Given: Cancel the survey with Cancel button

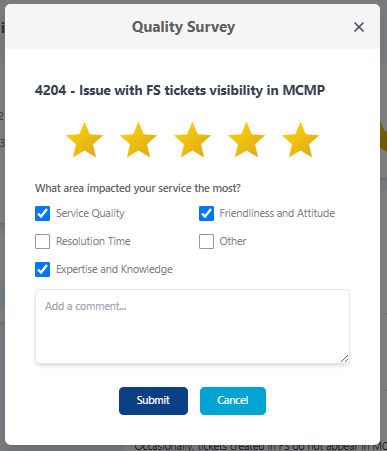Looking at the screenshot, I should click(x=233, y=401).
